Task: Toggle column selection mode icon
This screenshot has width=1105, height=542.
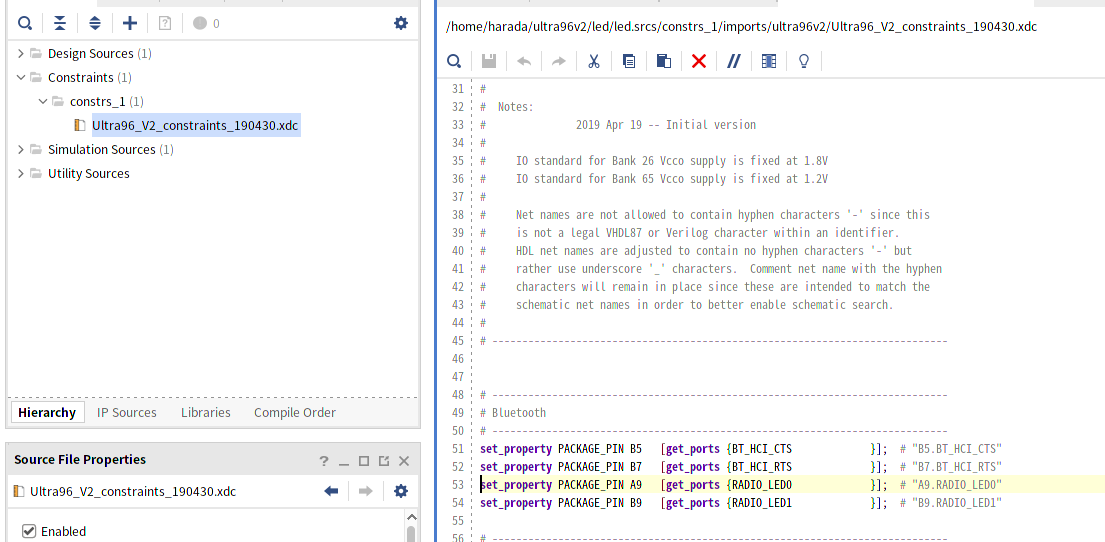Action: coord(769,61)
